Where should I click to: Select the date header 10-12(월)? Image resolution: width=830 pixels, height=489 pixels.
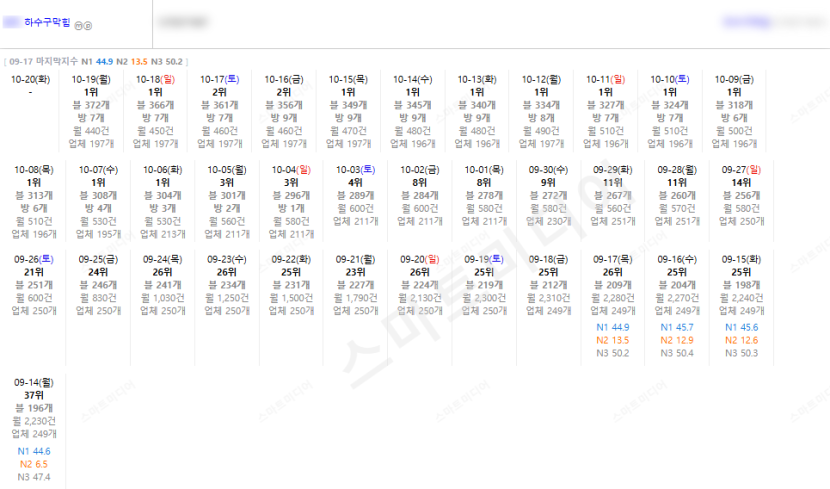tap(541, 79)
